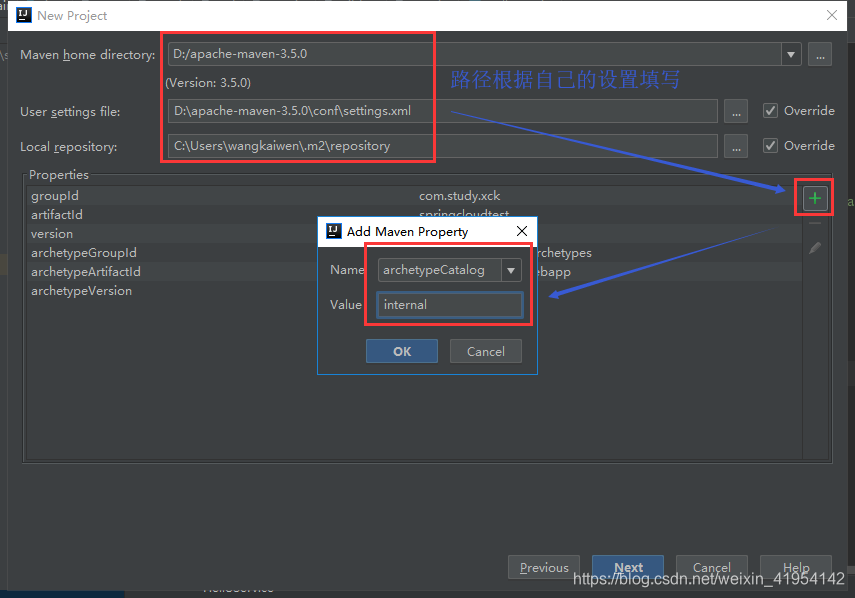This screenshot has height=598, width=855.
Task: Toggle Override for Local repository
Action: click(770, 146)
